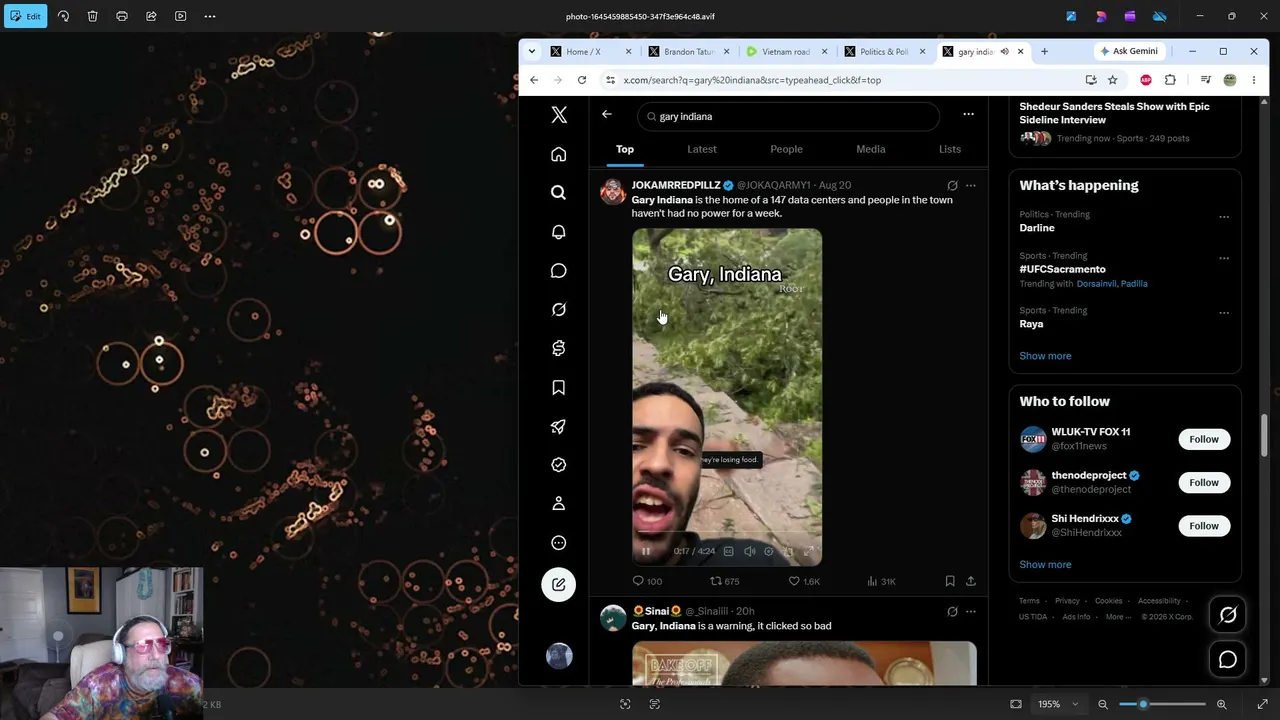Switch to the Lists search tab
The width and height of the screenshot is (1280, 720).
click(x=950, y=149)
